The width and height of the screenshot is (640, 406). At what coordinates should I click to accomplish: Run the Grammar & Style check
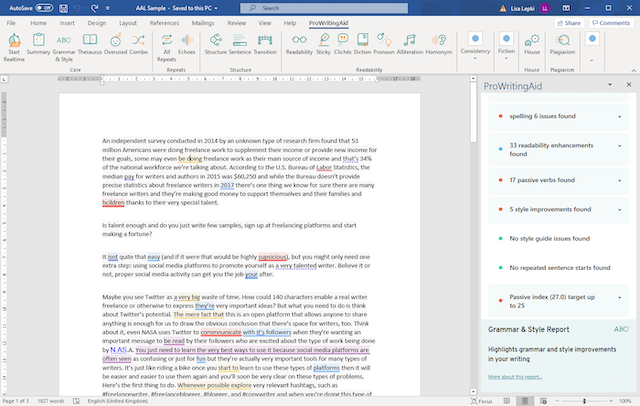point(64,48)
